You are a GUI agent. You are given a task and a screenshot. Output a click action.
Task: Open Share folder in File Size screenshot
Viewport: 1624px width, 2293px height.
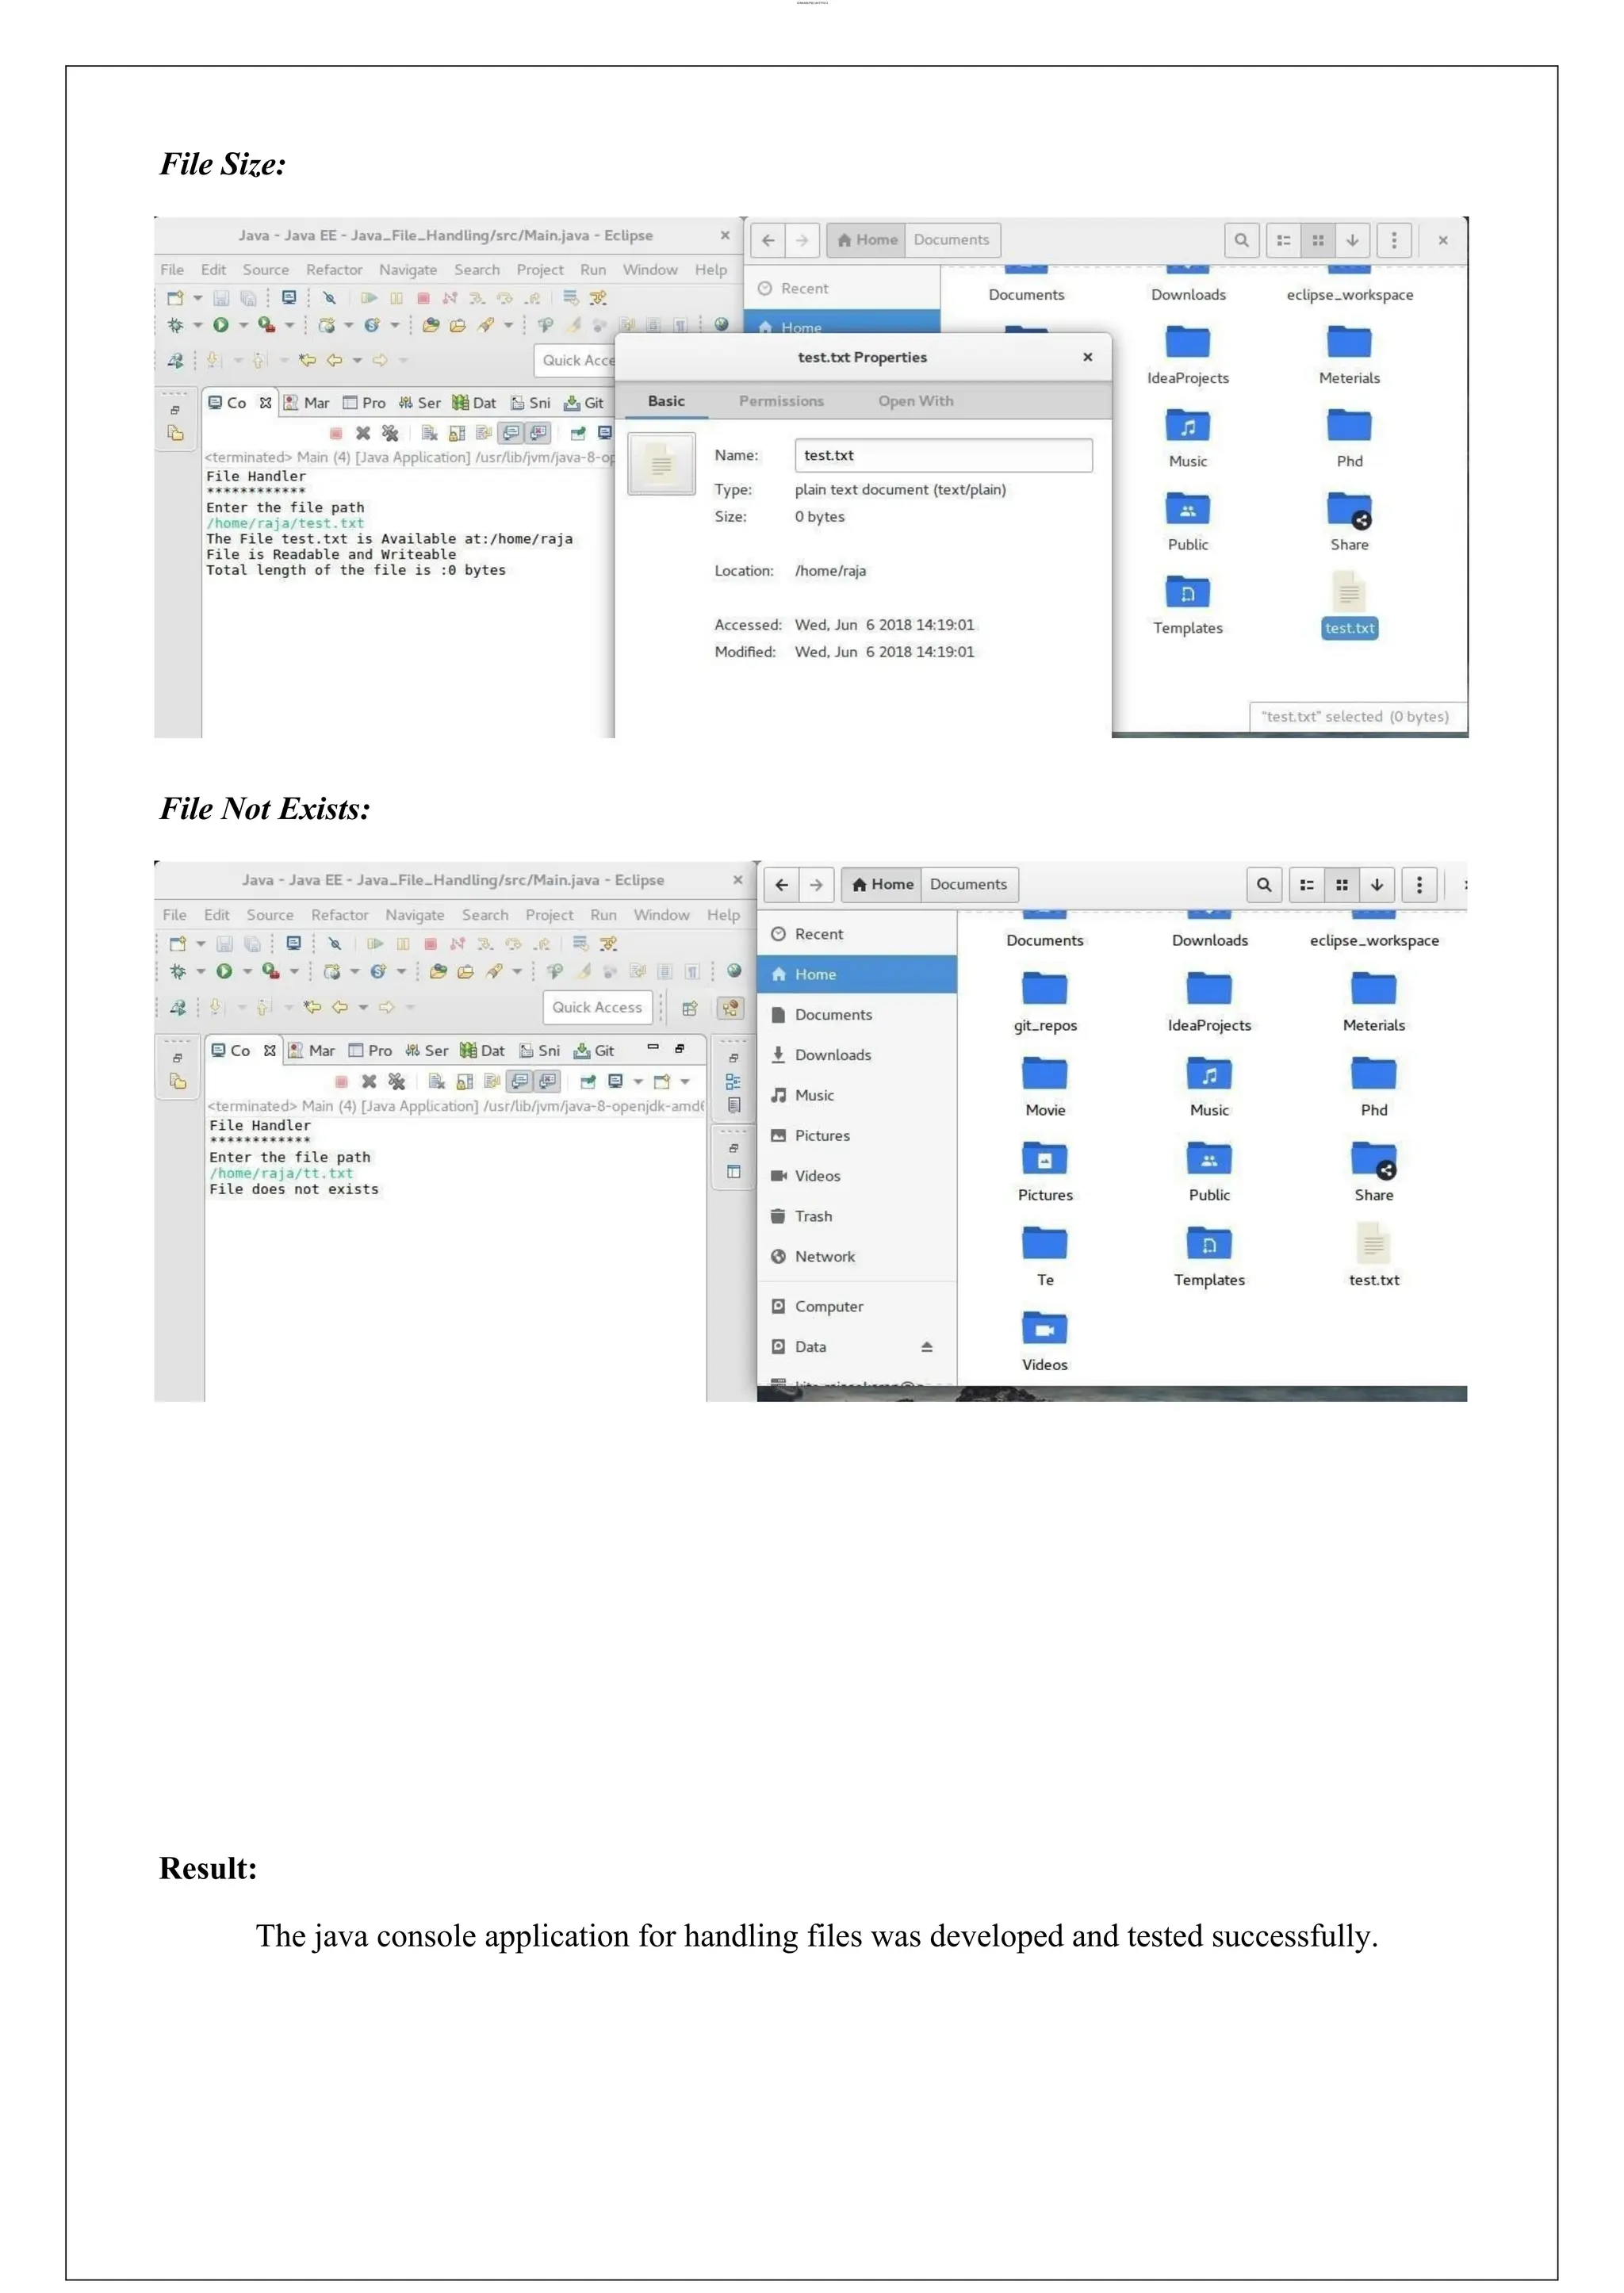1349,521
